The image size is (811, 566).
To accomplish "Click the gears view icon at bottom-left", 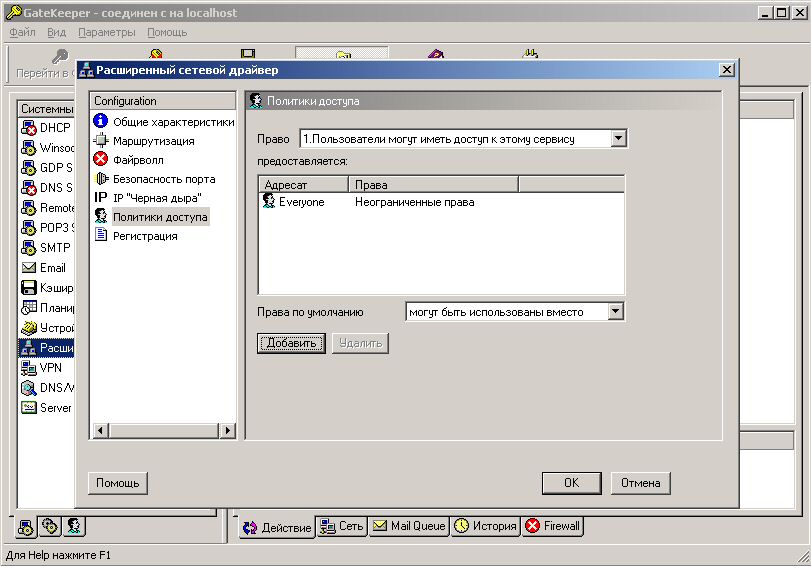I will click(50, 526).
